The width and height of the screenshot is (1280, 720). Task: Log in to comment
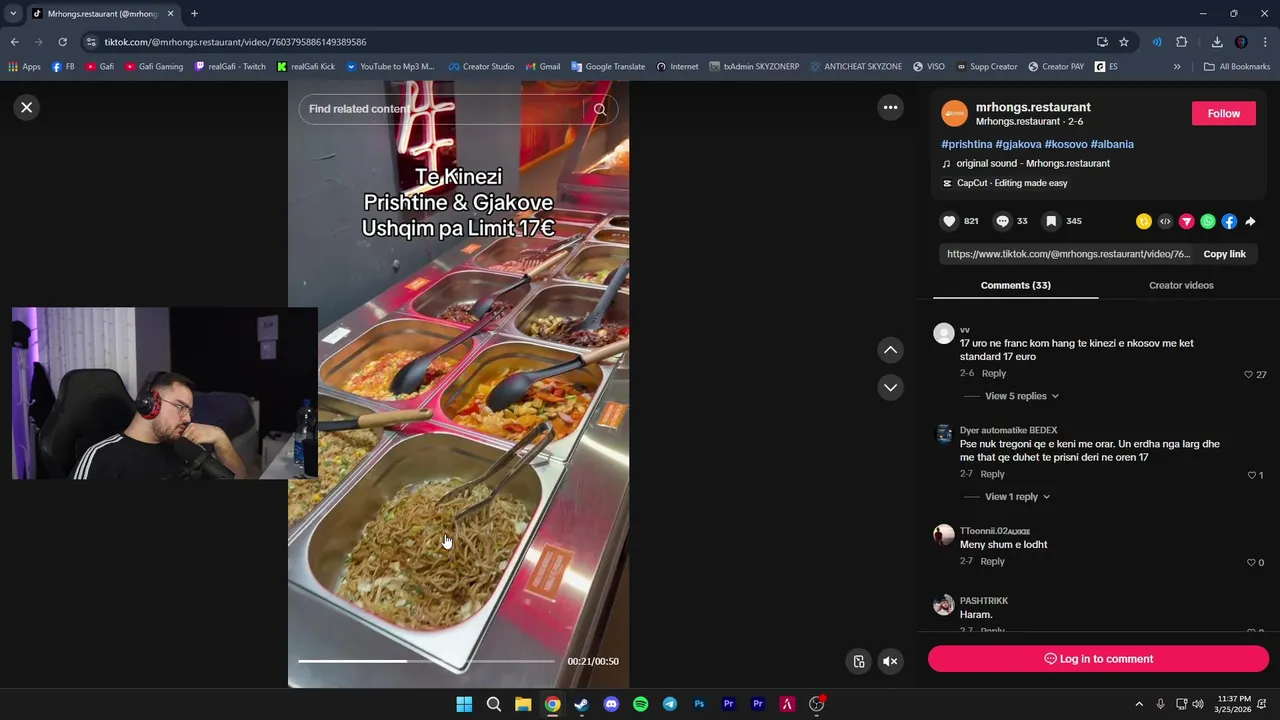click(1098, 659)
